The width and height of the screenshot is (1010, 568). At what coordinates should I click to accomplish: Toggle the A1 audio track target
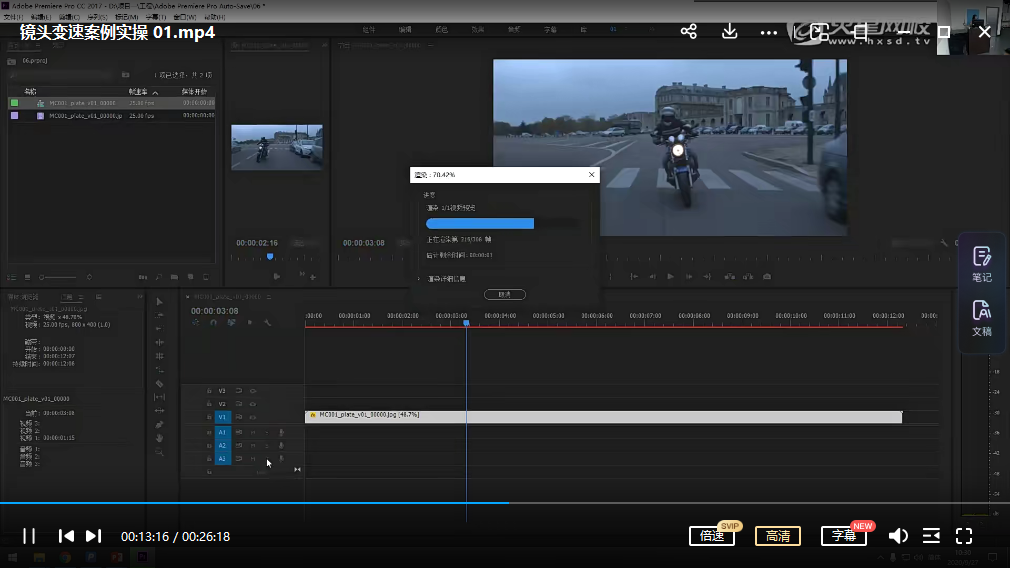(x=222, y=432)
